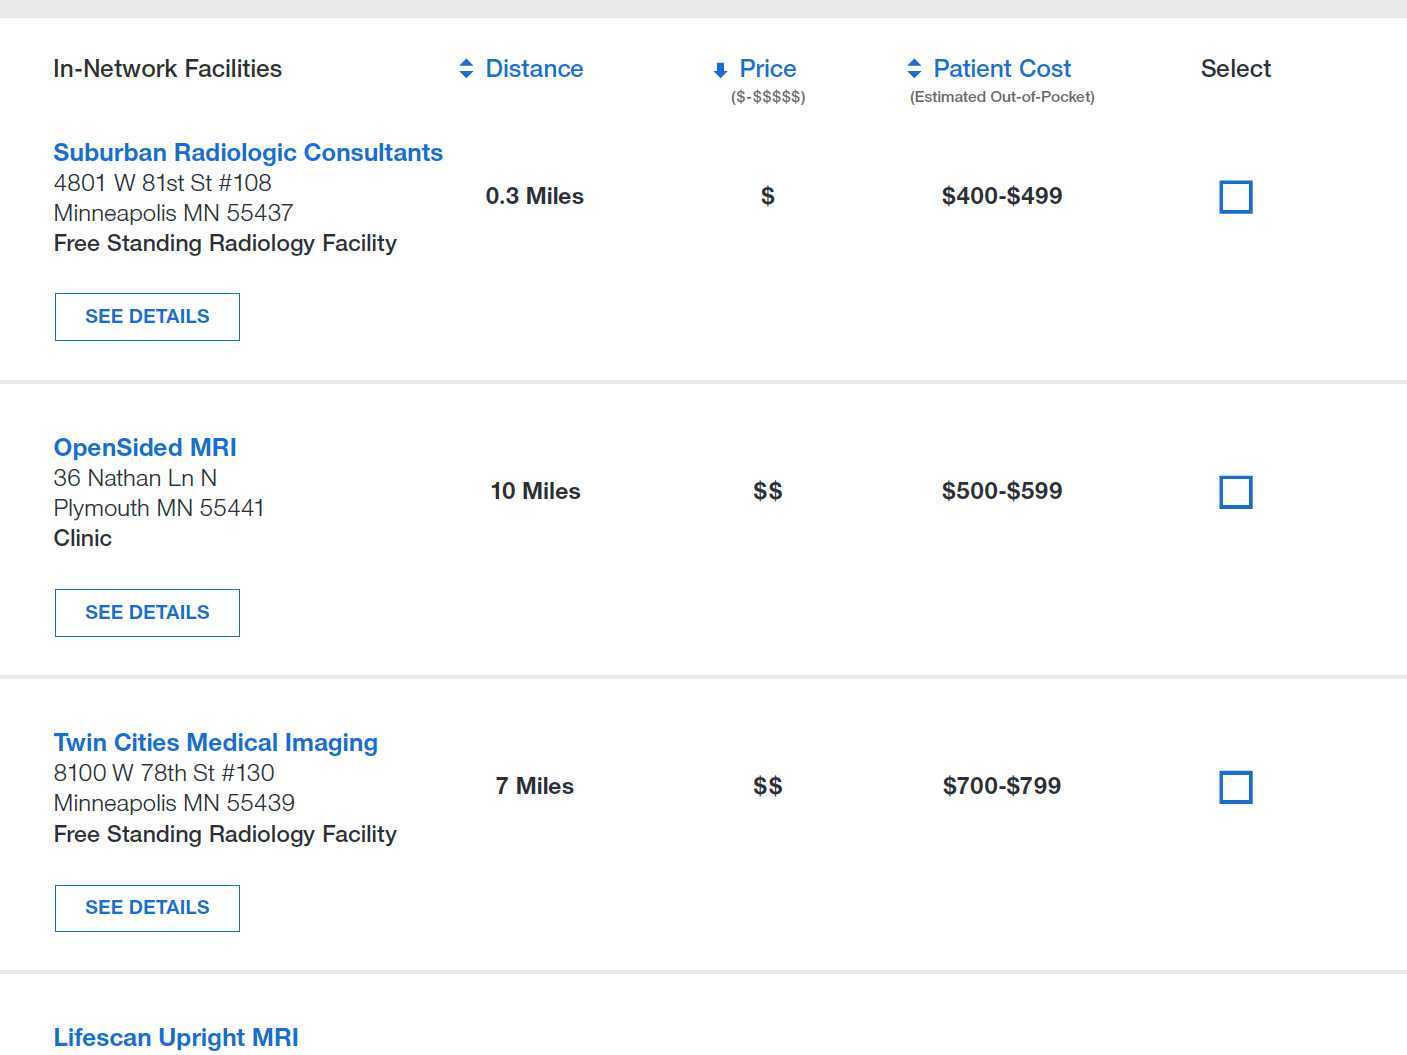Click the address 4801 W 81st St #108
The height and width of the screenshot is (1055, 1407).
[163, 183]
